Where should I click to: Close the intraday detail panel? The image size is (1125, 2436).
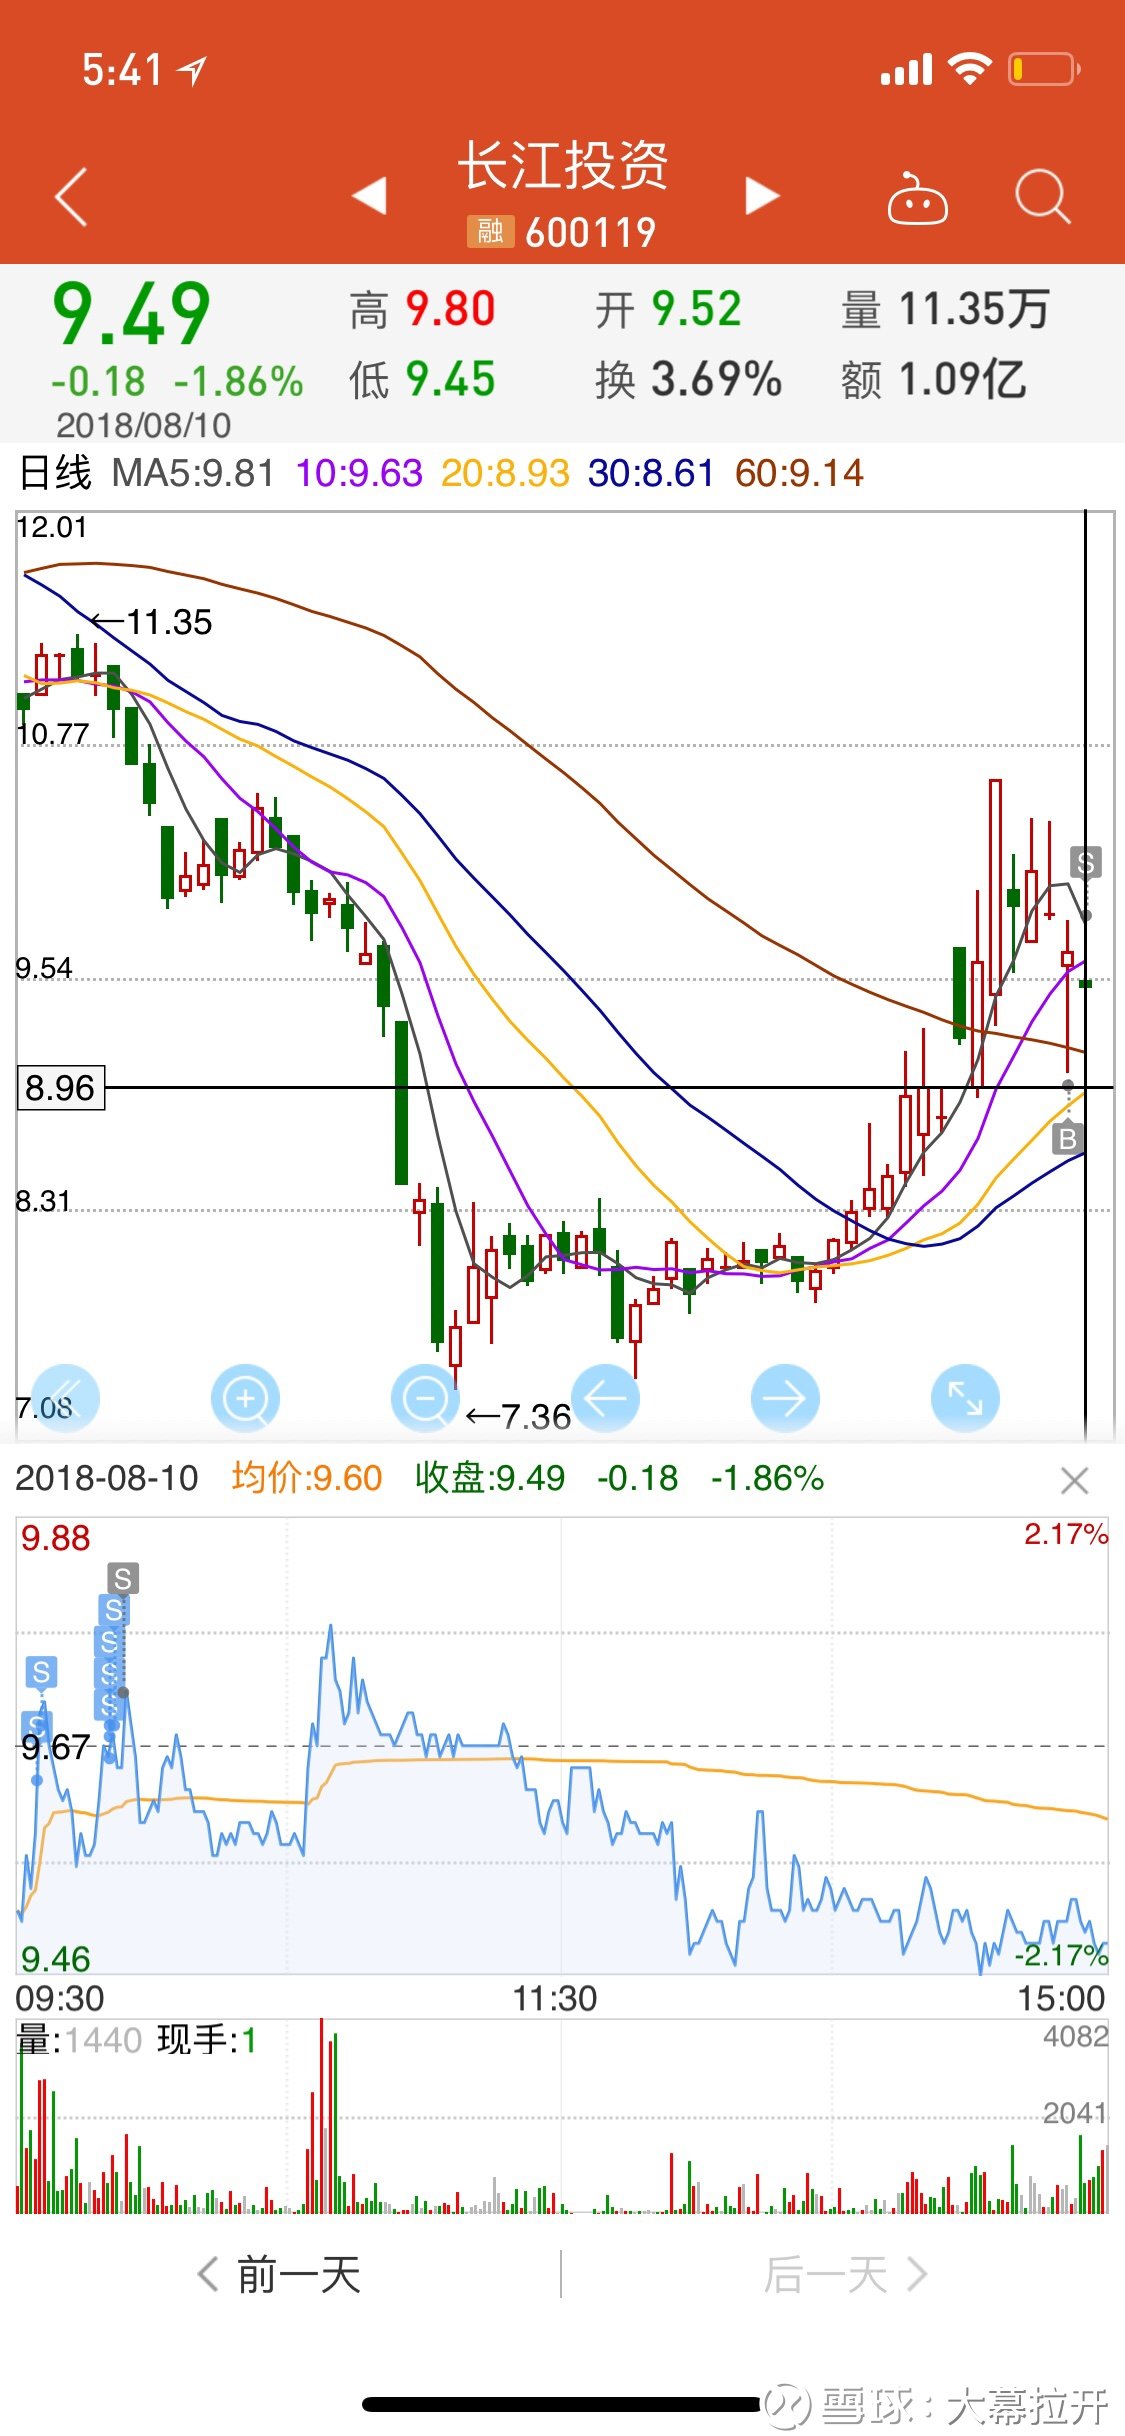(x=1074, y=1481)
